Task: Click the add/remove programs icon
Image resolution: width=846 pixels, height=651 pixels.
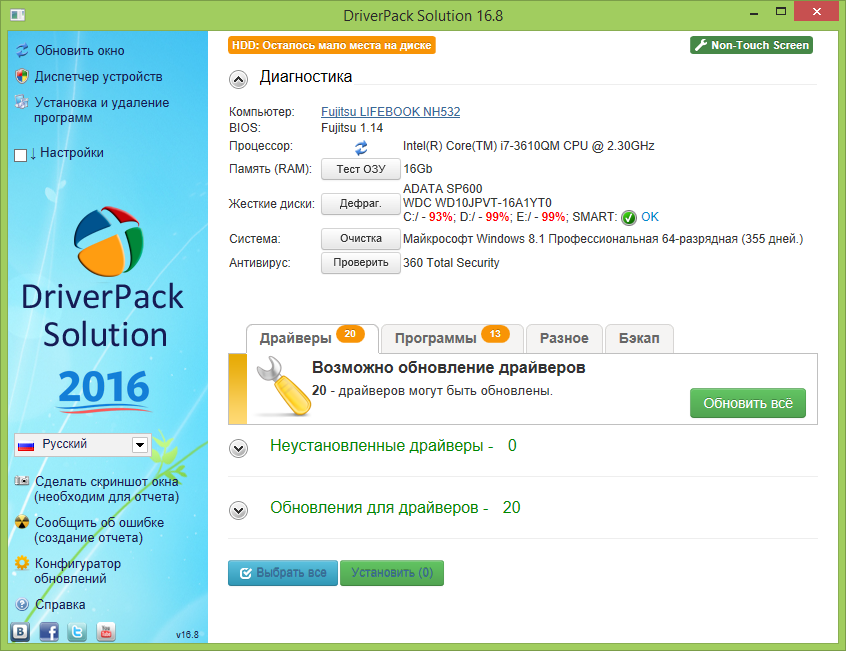Action: 22,102
